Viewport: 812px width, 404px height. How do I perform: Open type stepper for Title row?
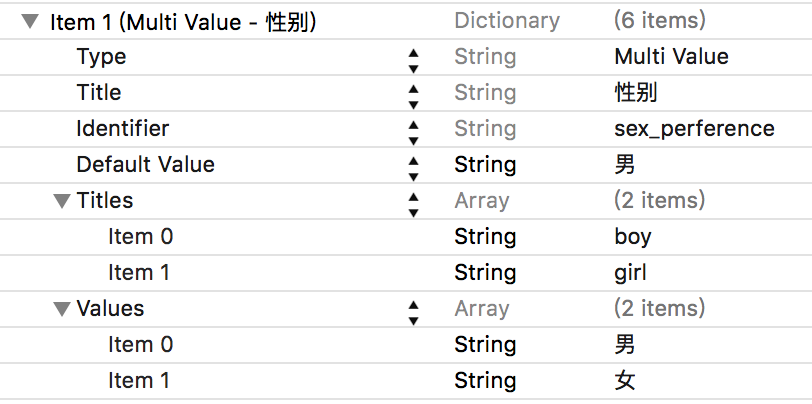[414, 94]
